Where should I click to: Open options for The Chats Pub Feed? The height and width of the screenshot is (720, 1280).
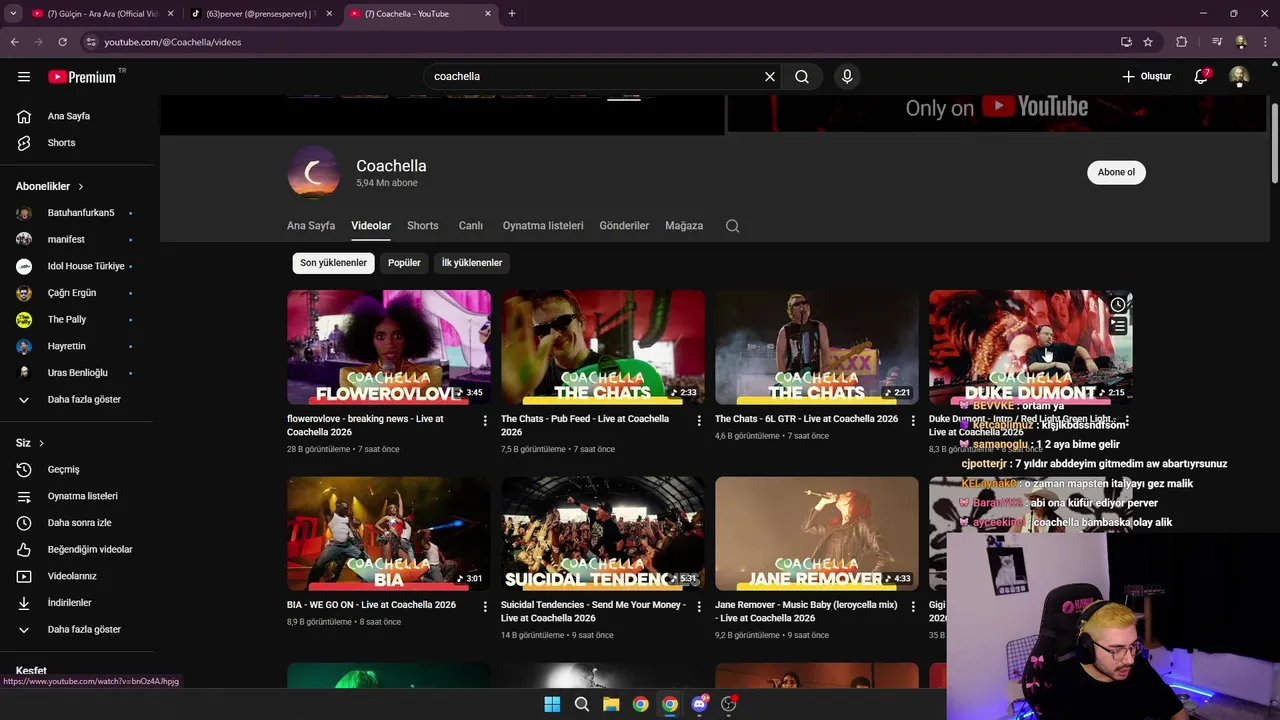pos(699,421)
